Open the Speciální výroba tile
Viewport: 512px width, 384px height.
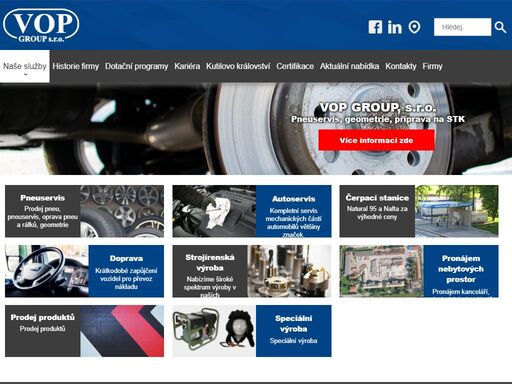pyautogui.click(x=252, y=331)
